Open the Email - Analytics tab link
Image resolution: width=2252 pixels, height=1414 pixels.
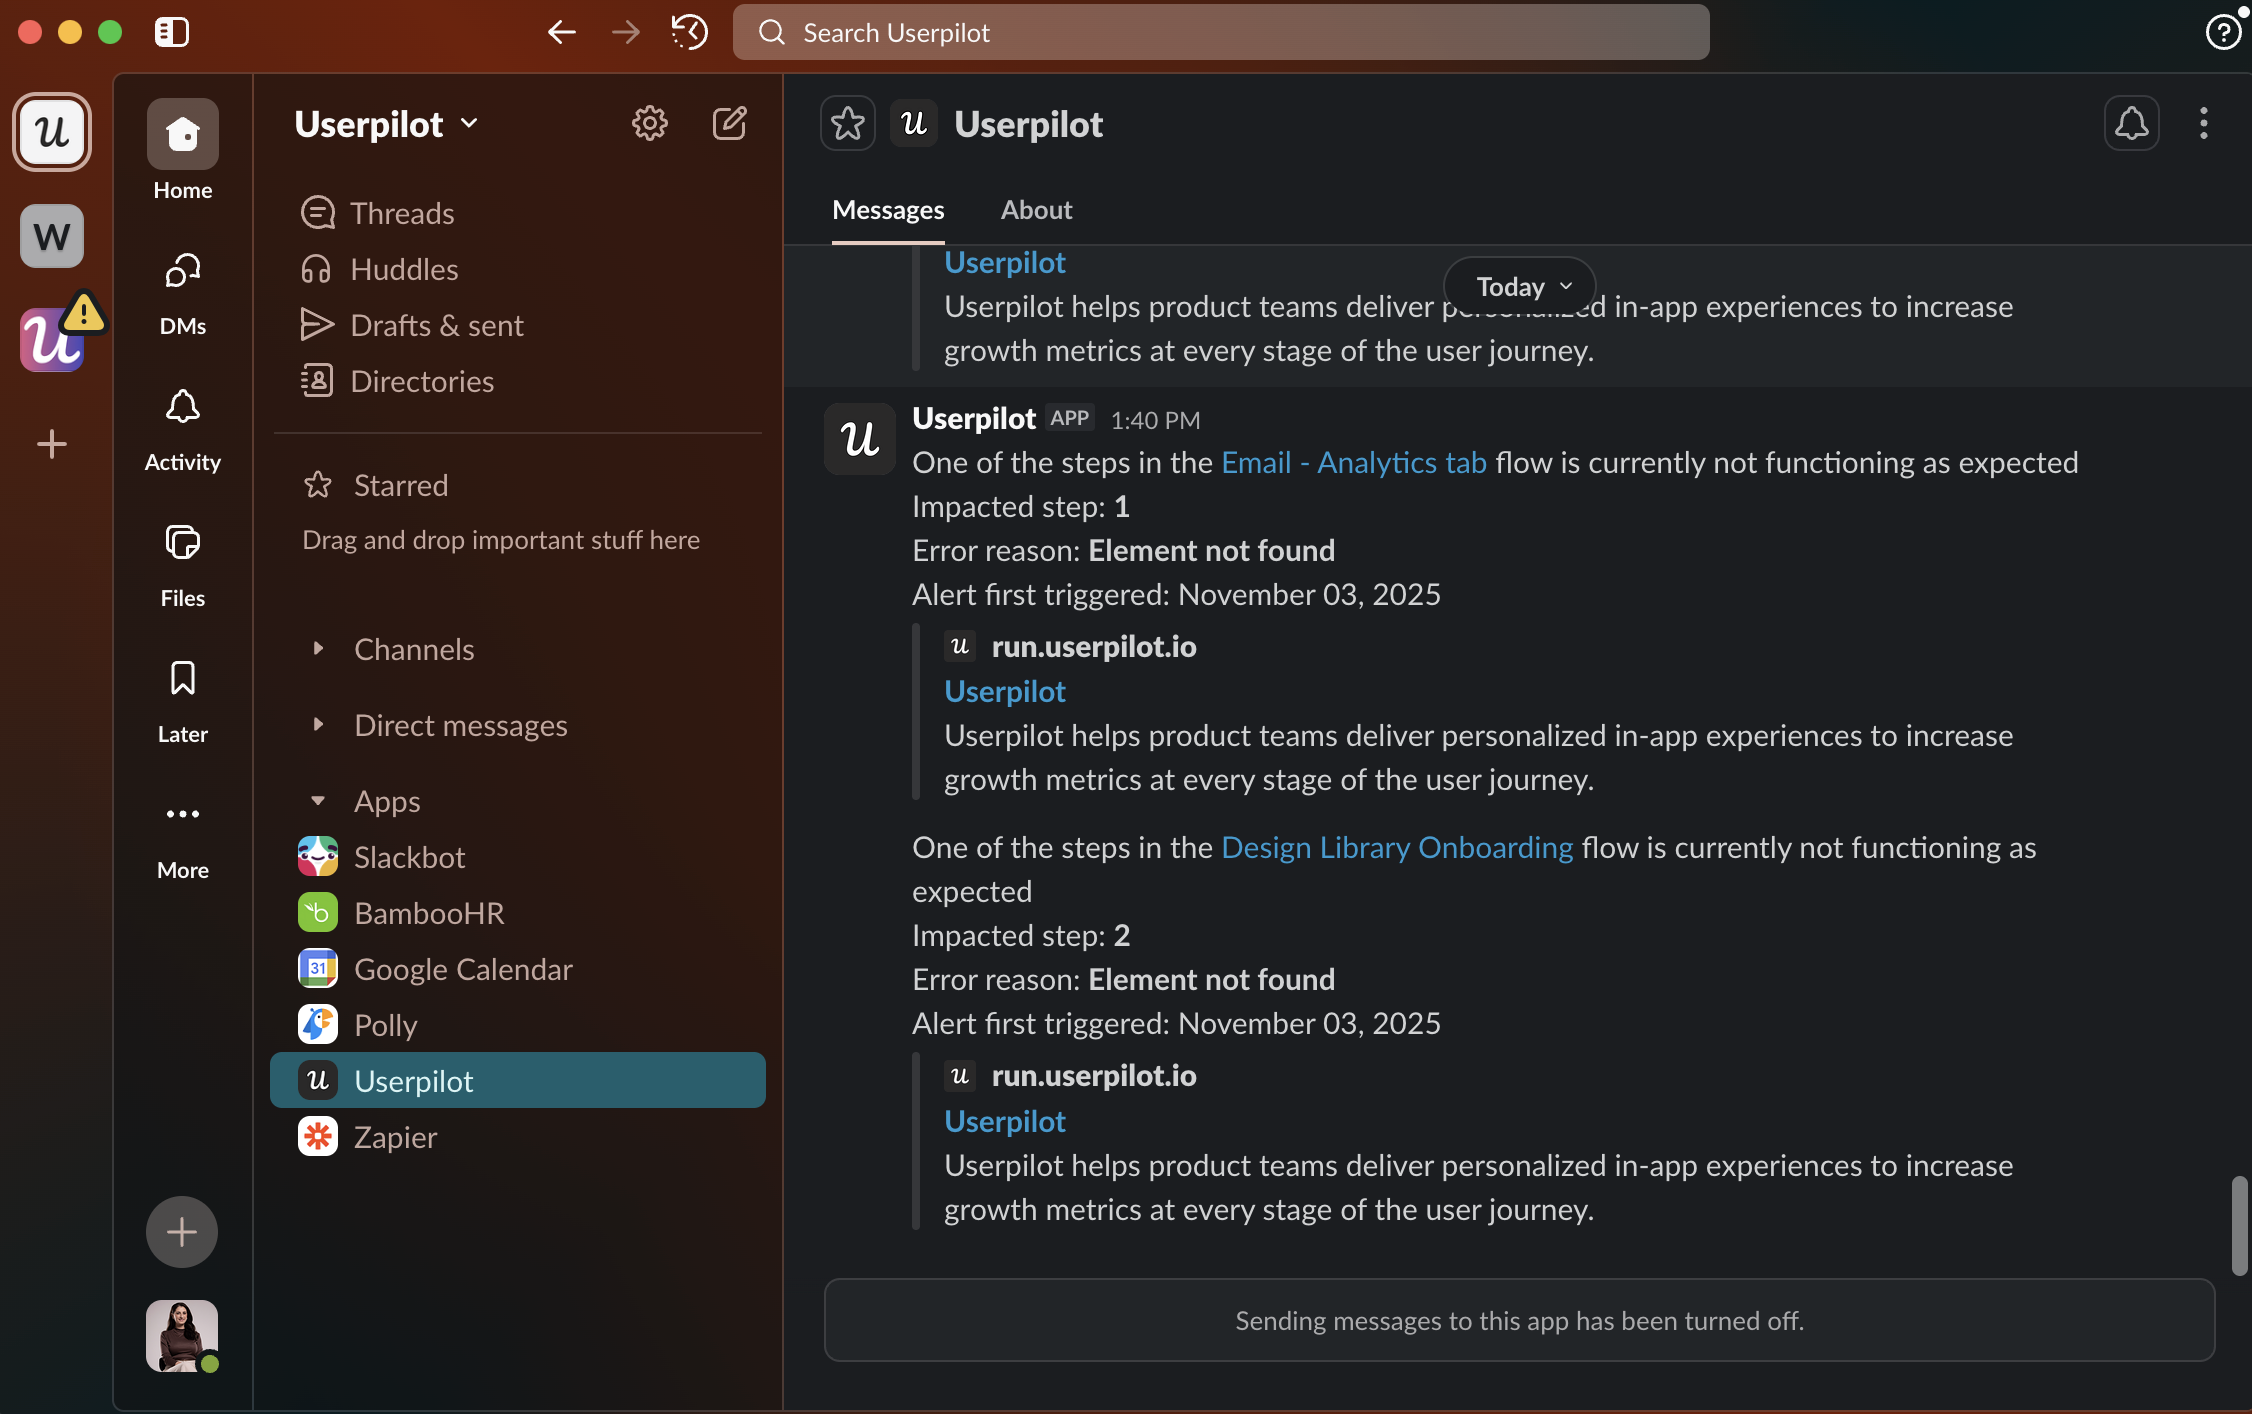pyautogui.click(x=1354, y=462)
